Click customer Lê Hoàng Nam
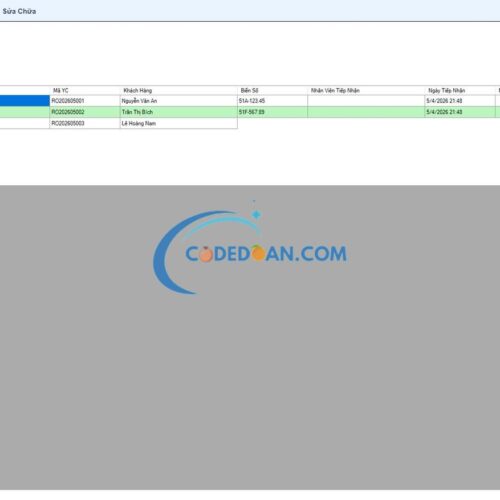 (x=178, y=123)
